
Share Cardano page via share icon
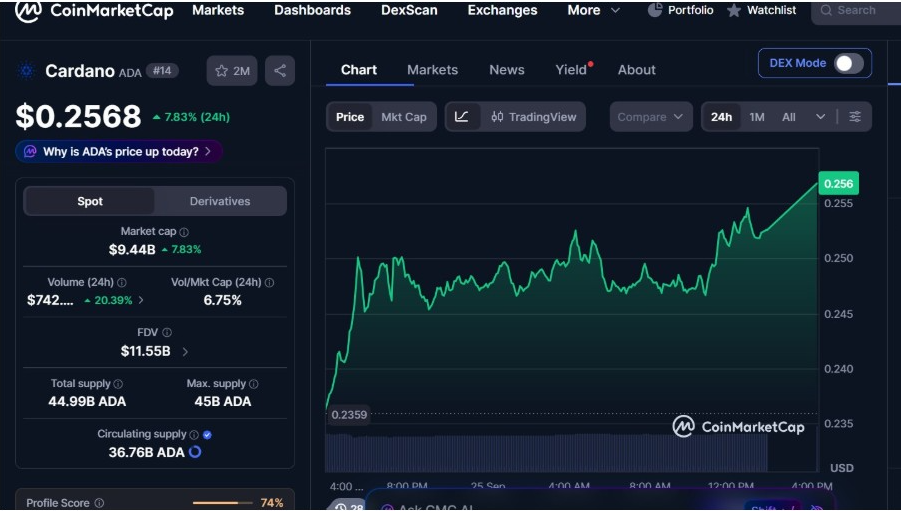[280, 71]
